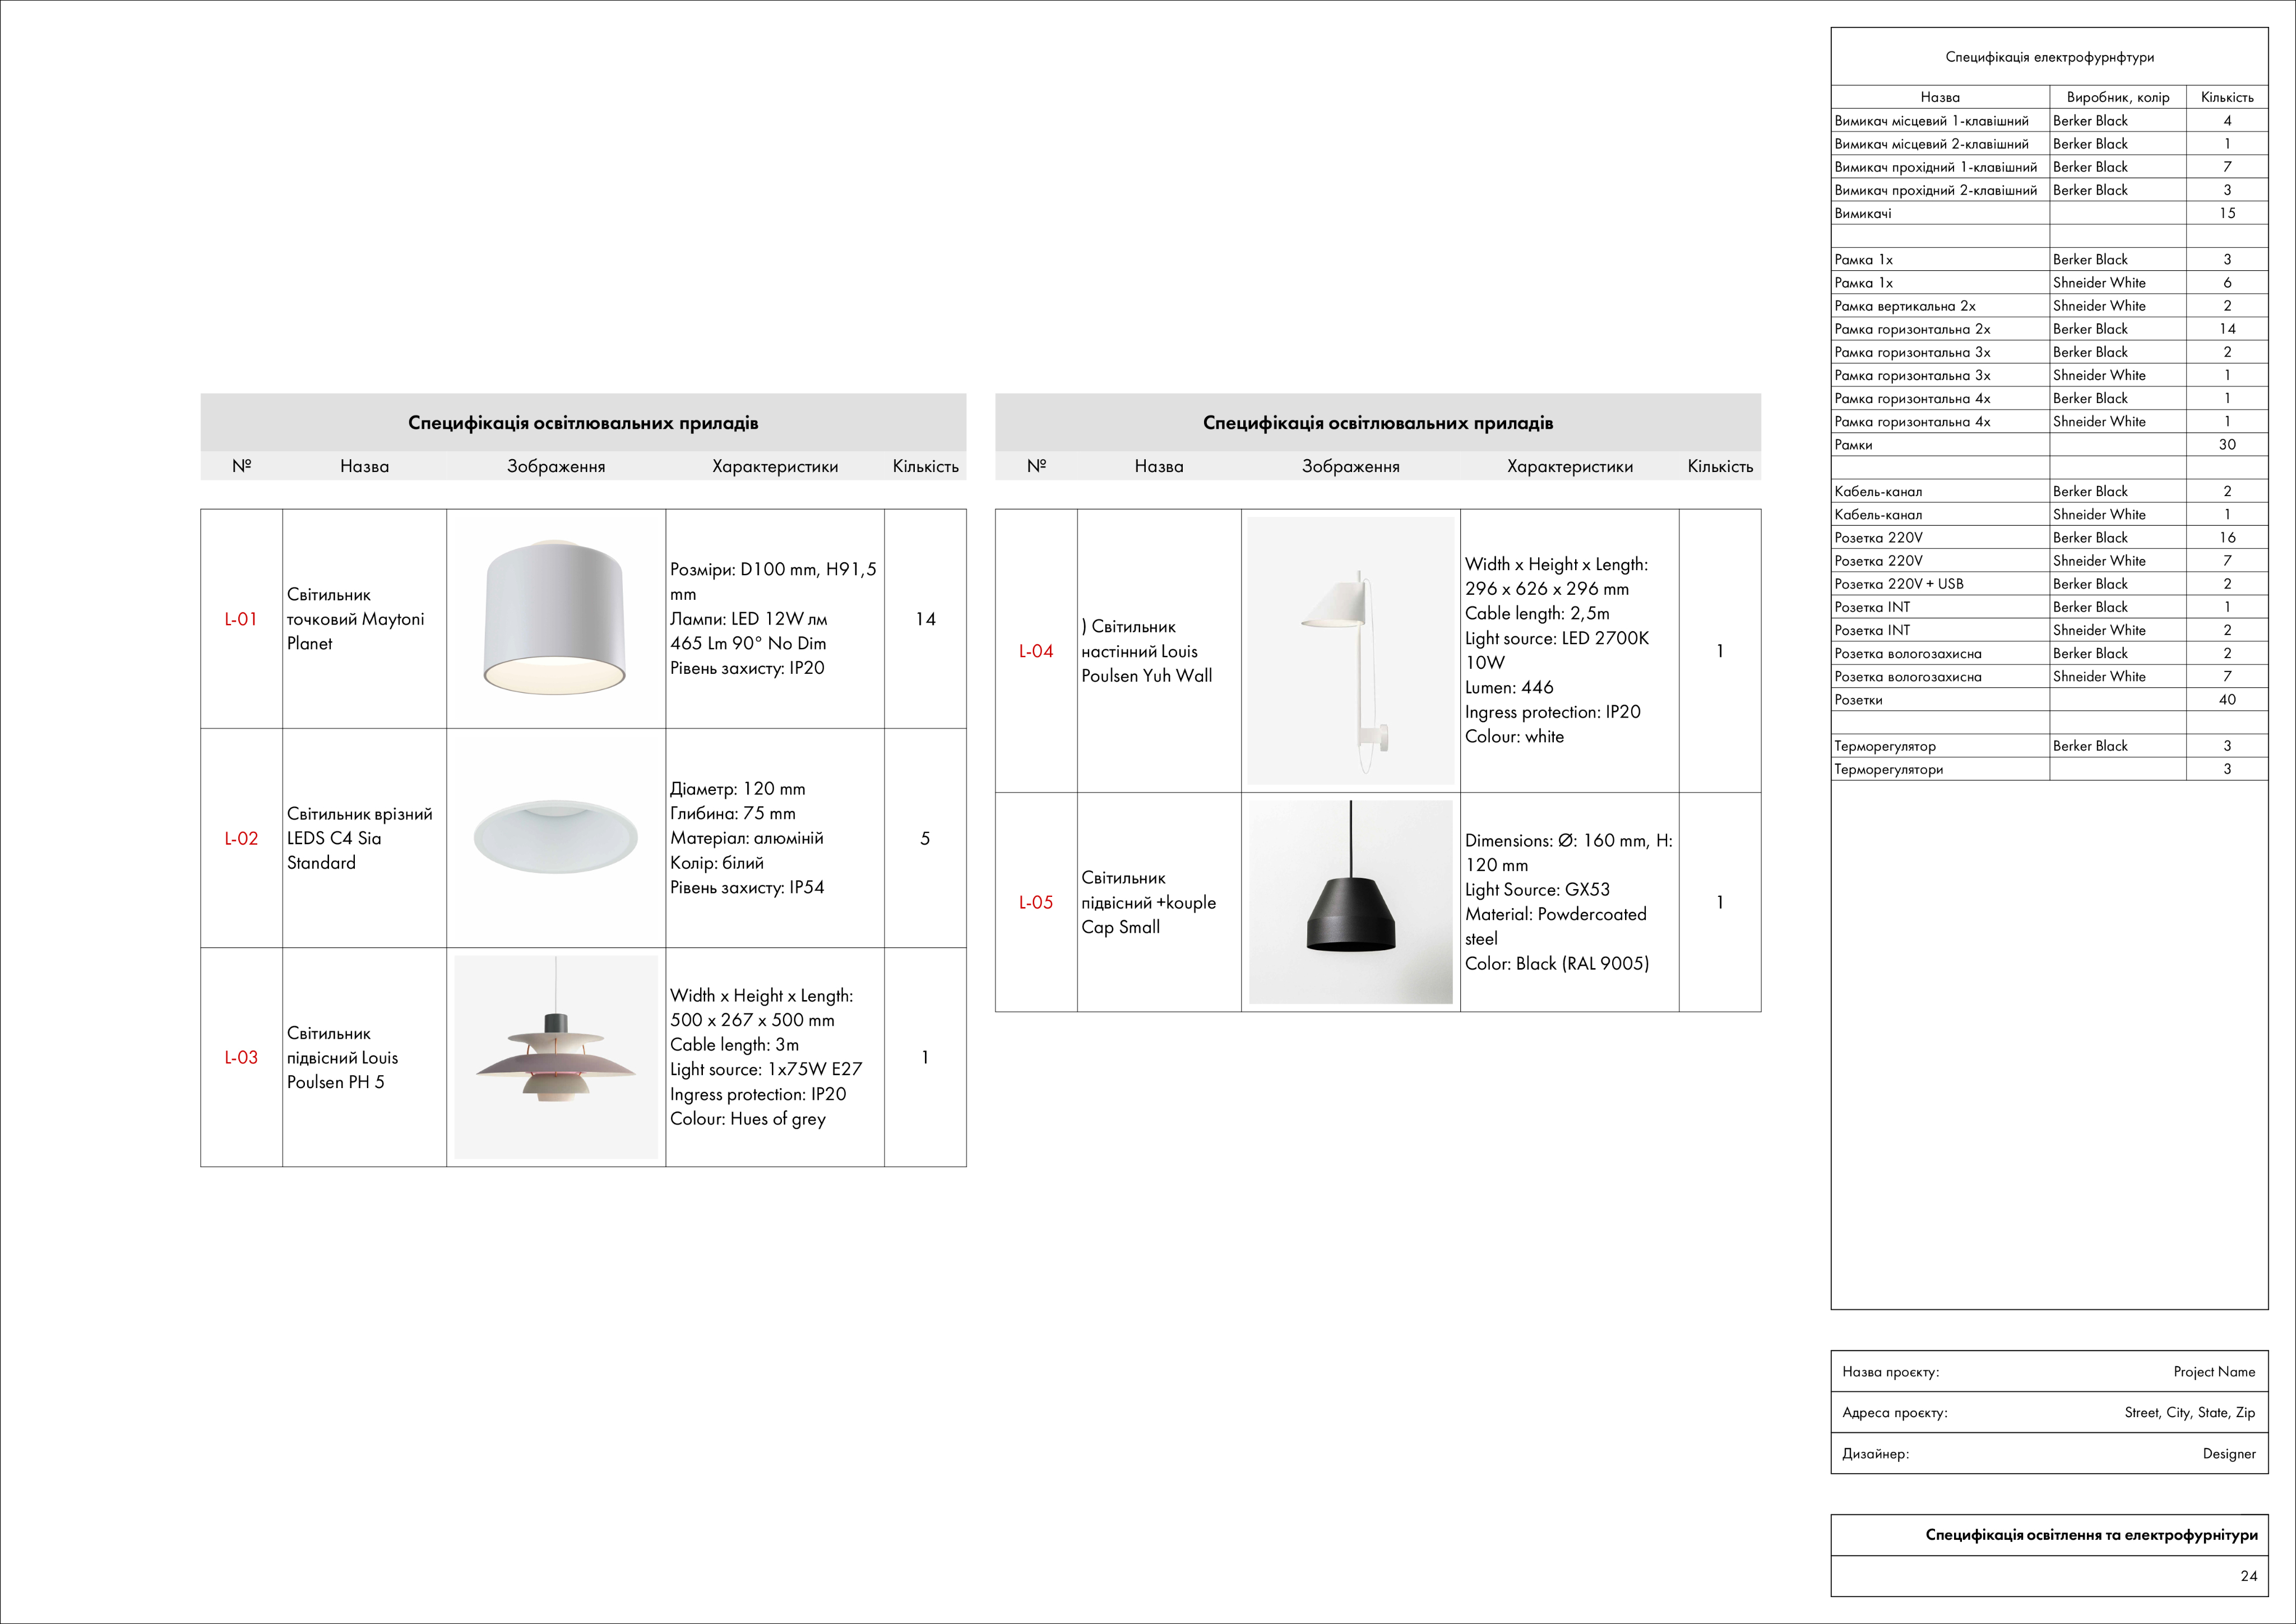Click the black koupLe Cap Small pendant image
Viewport: 2296px width, 1624px height.
(1350, 902)
